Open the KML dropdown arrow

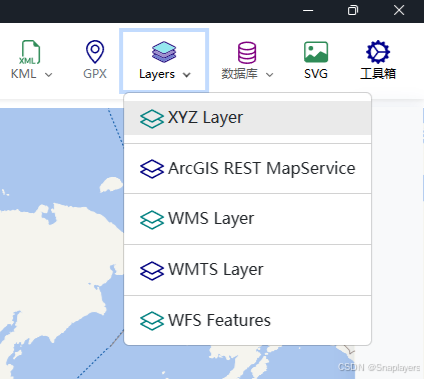49,75
